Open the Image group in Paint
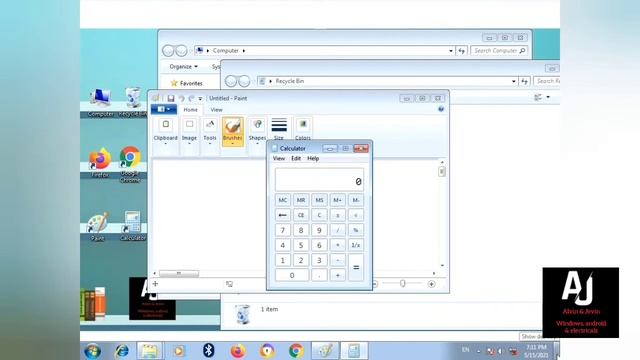This screenshot has height=360, width=640. pyautogui.click(x=189, y=131)
